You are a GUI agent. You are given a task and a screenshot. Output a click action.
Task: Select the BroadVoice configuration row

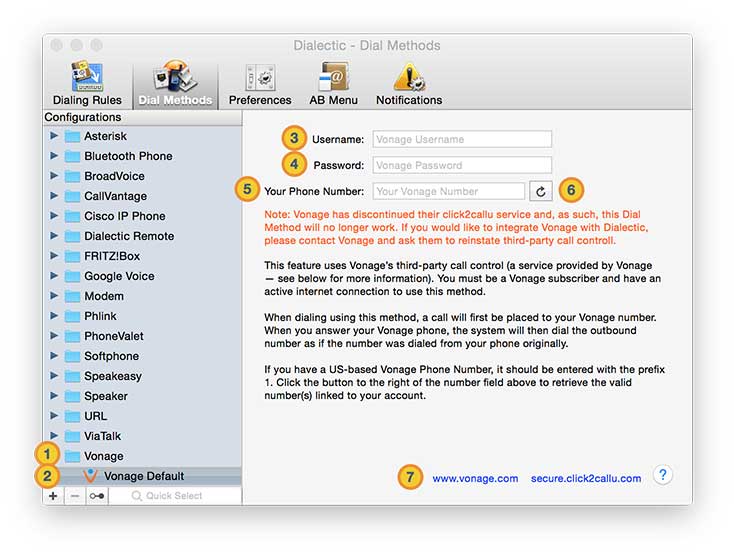(x=142, y=176)
